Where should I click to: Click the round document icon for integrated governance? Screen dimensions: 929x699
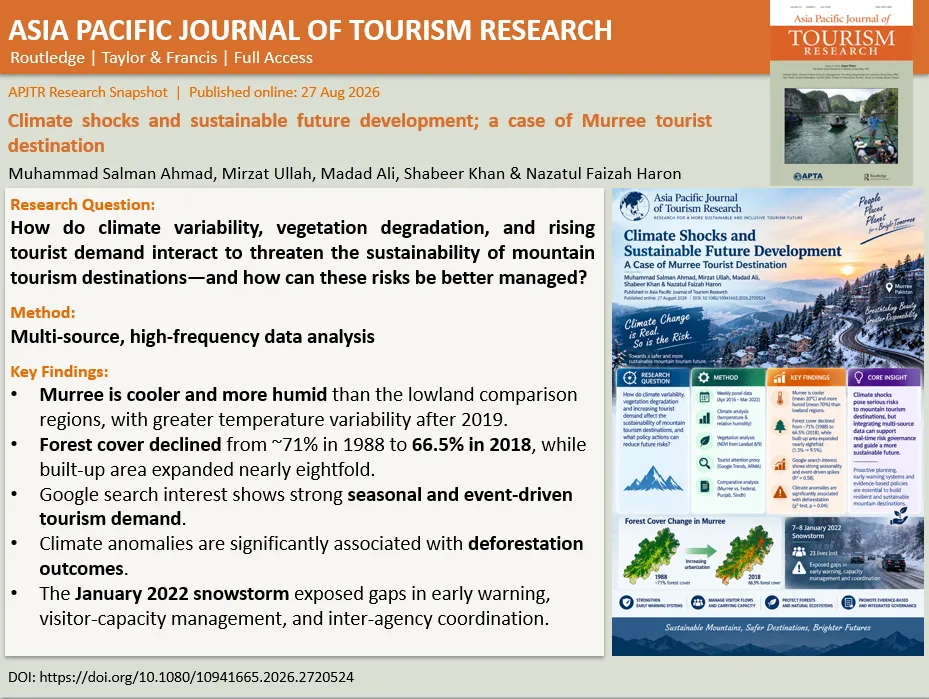click(848, 602)
